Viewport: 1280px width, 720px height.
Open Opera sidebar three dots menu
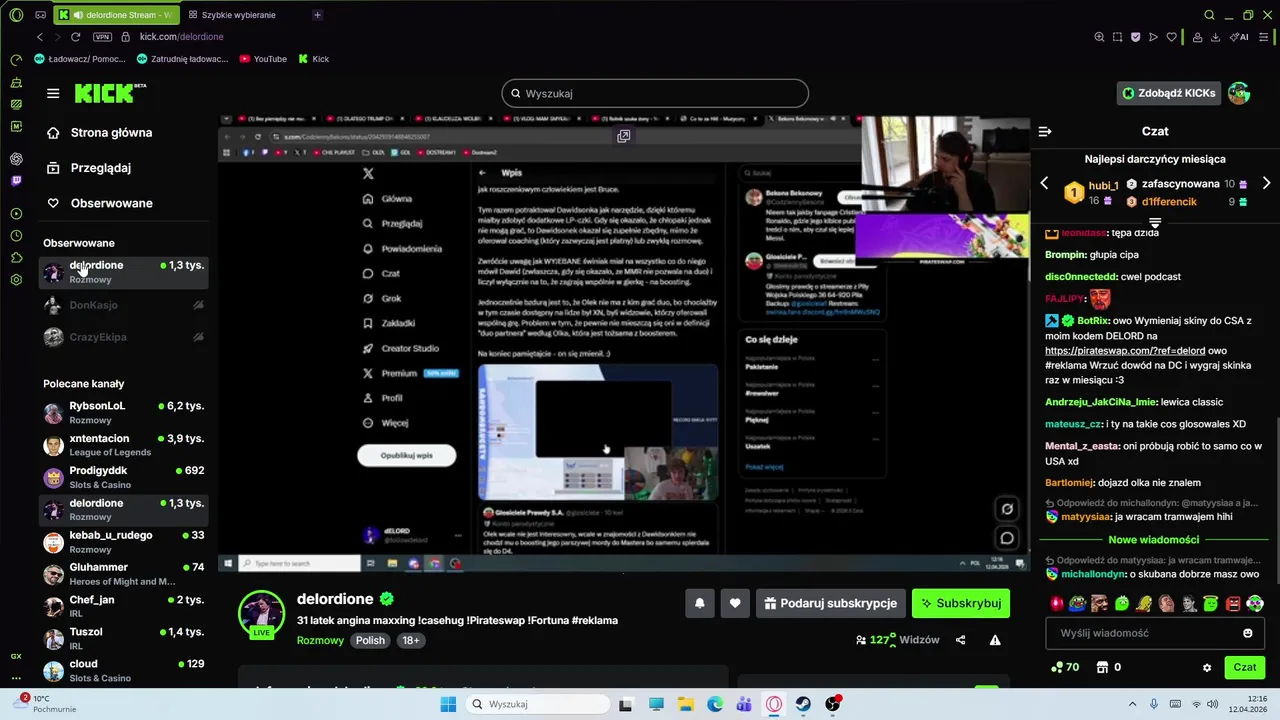coord(16,677)
